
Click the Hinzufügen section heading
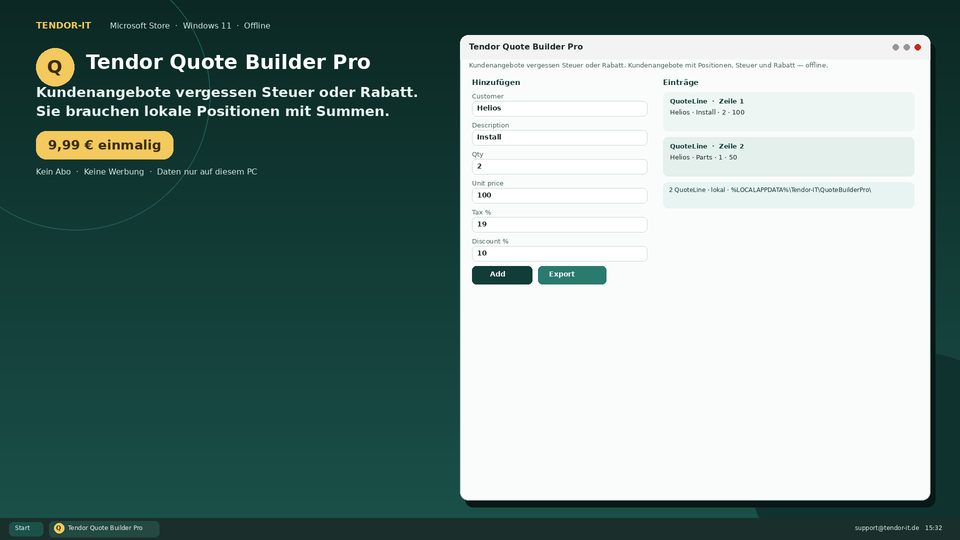click(496, 82)
